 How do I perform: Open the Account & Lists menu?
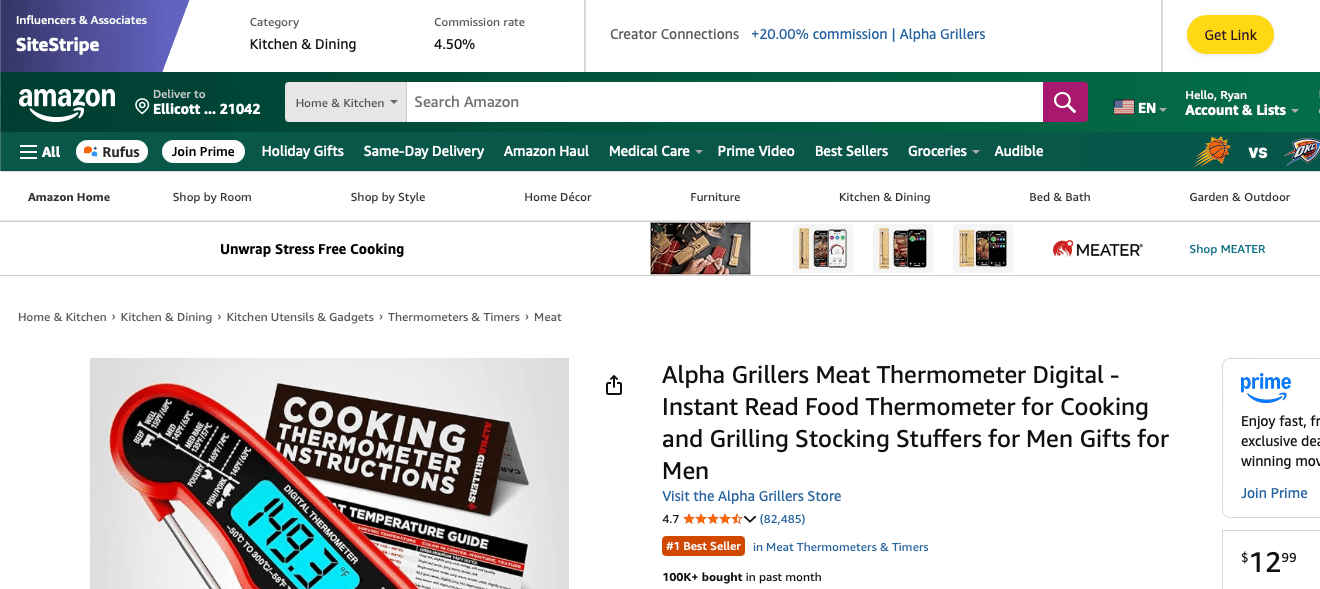(x=1241, y=110)
